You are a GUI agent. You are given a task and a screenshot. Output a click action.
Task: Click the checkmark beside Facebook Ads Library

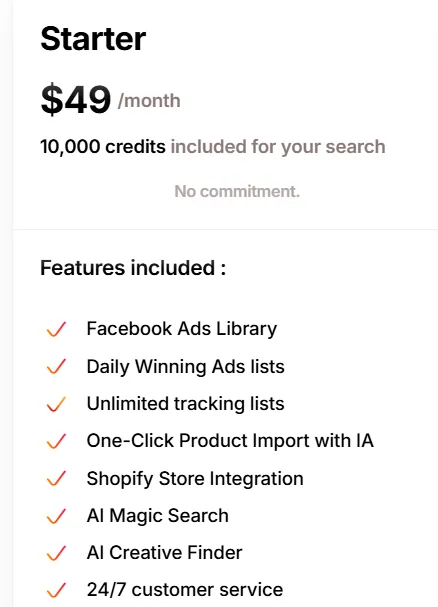pos(56,329)
